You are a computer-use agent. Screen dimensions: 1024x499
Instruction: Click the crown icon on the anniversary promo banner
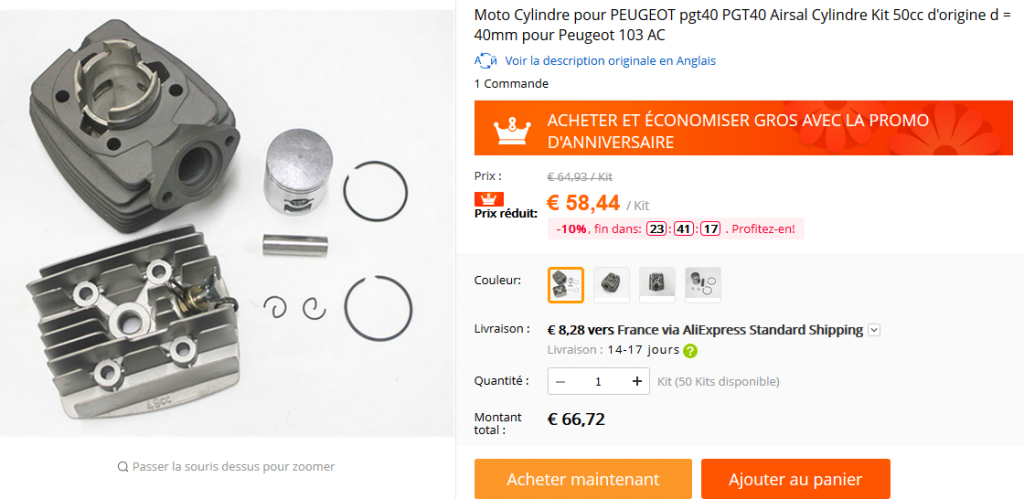pyautogui.click(x=514, y=131)
